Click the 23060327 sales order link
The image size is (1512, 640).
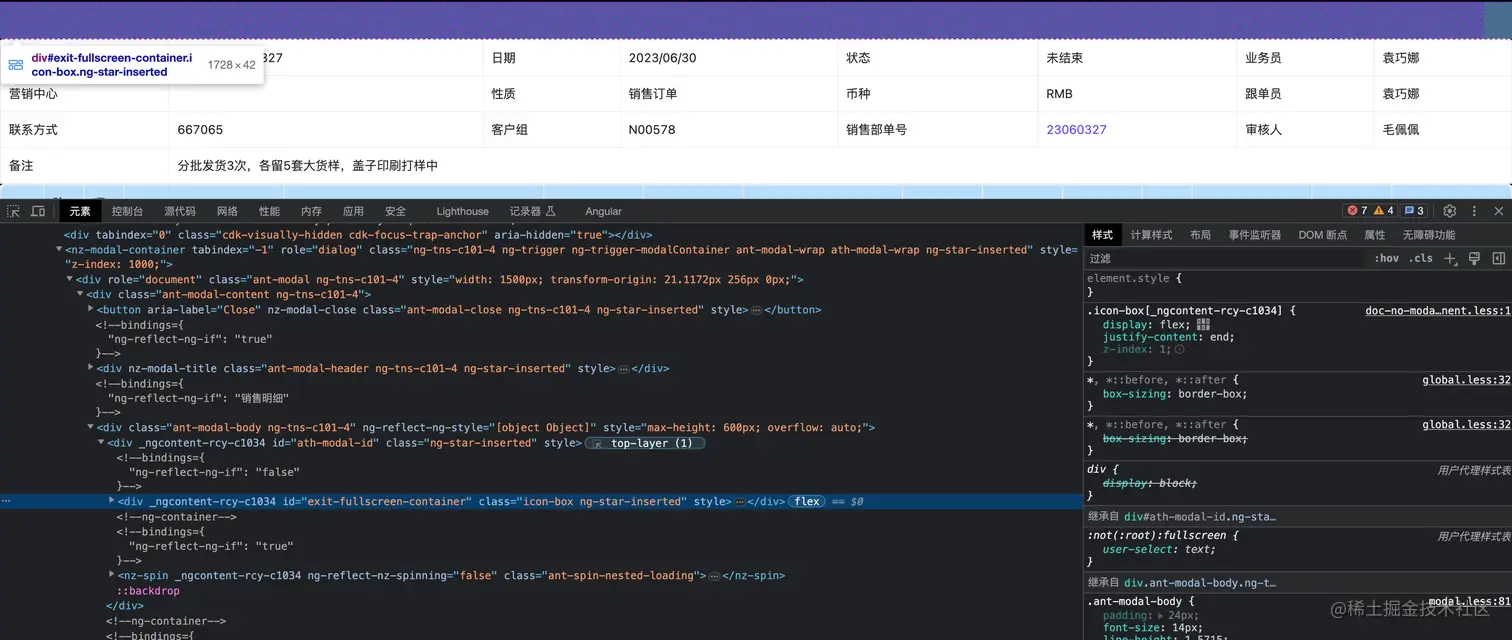[x=1076, y=130]
